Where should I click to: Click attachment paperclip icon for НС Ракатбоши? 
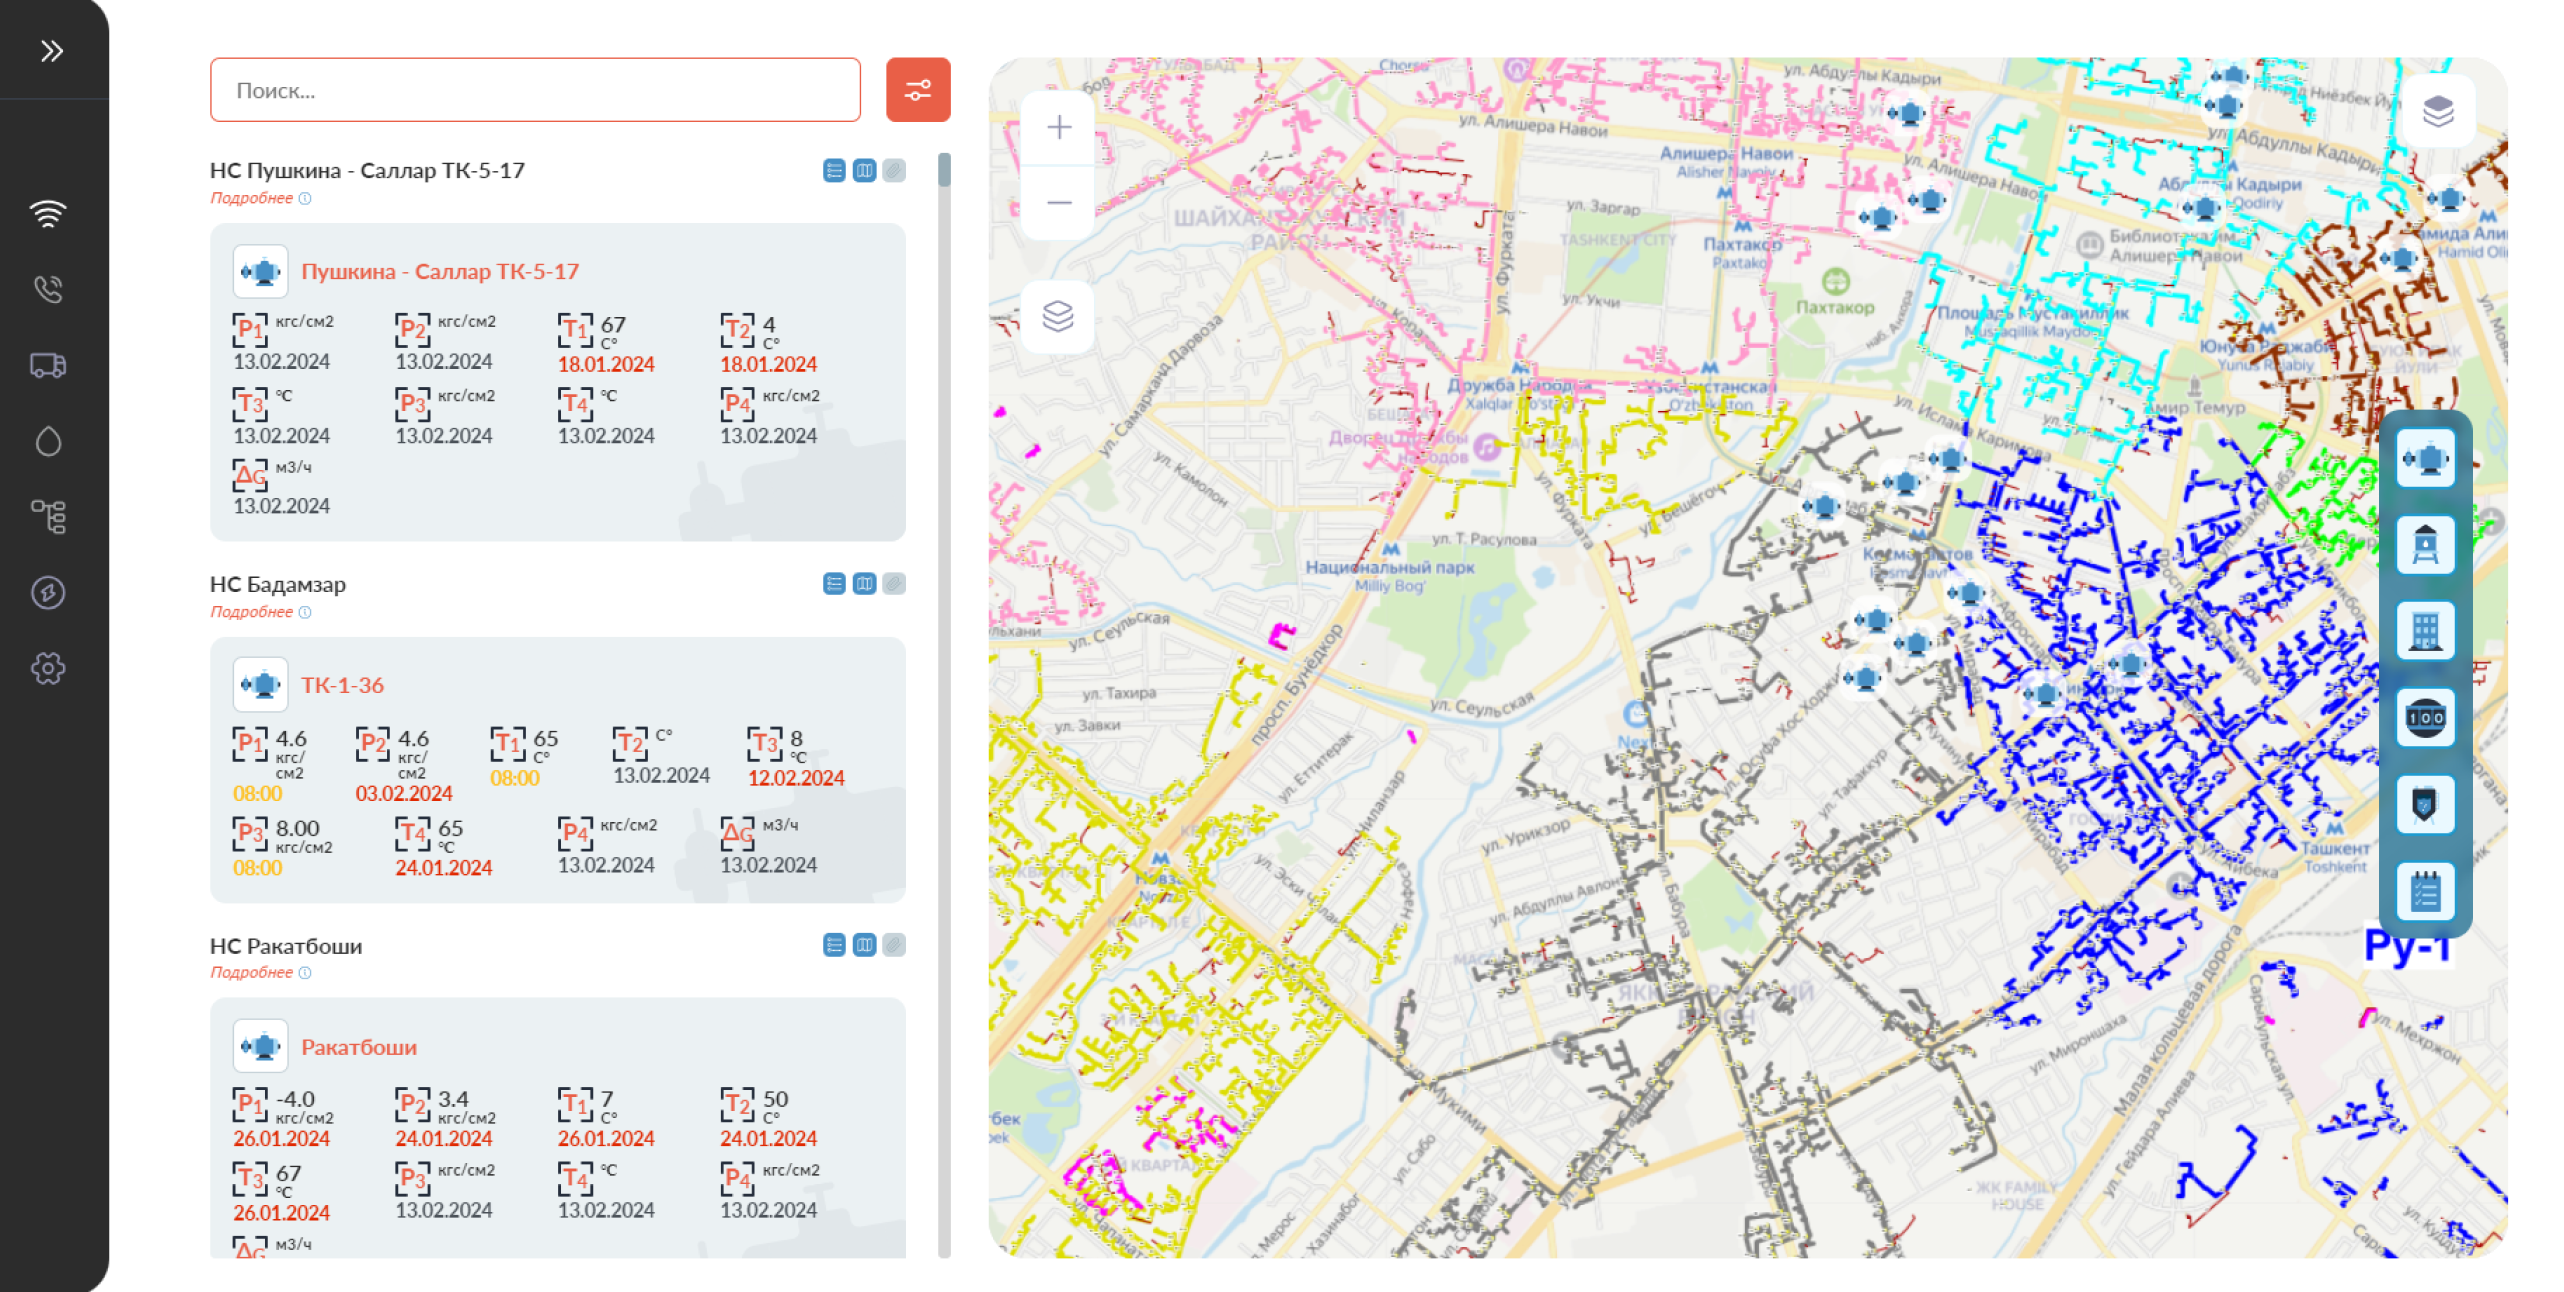(x=894, y=945)
